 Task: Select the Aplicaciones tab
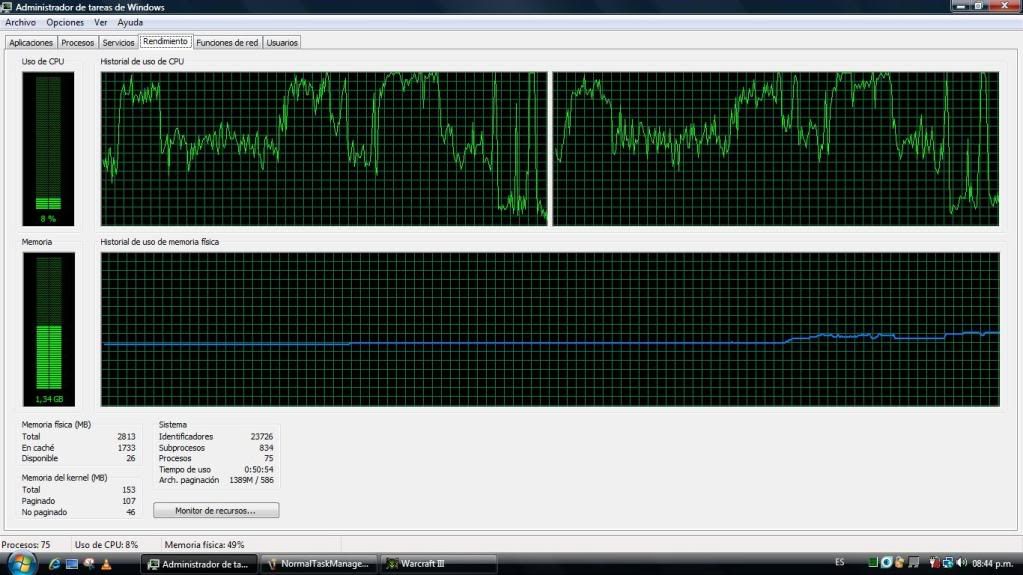(30, 43)
